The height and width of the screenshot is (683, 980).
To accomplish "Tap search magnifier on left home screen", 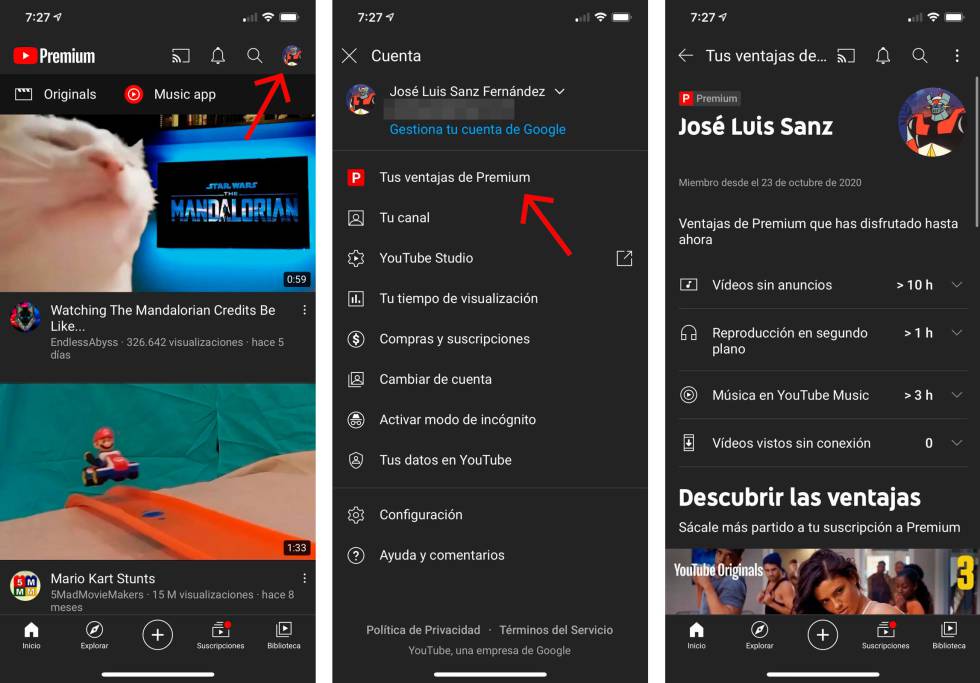I will tap(254, 56).
